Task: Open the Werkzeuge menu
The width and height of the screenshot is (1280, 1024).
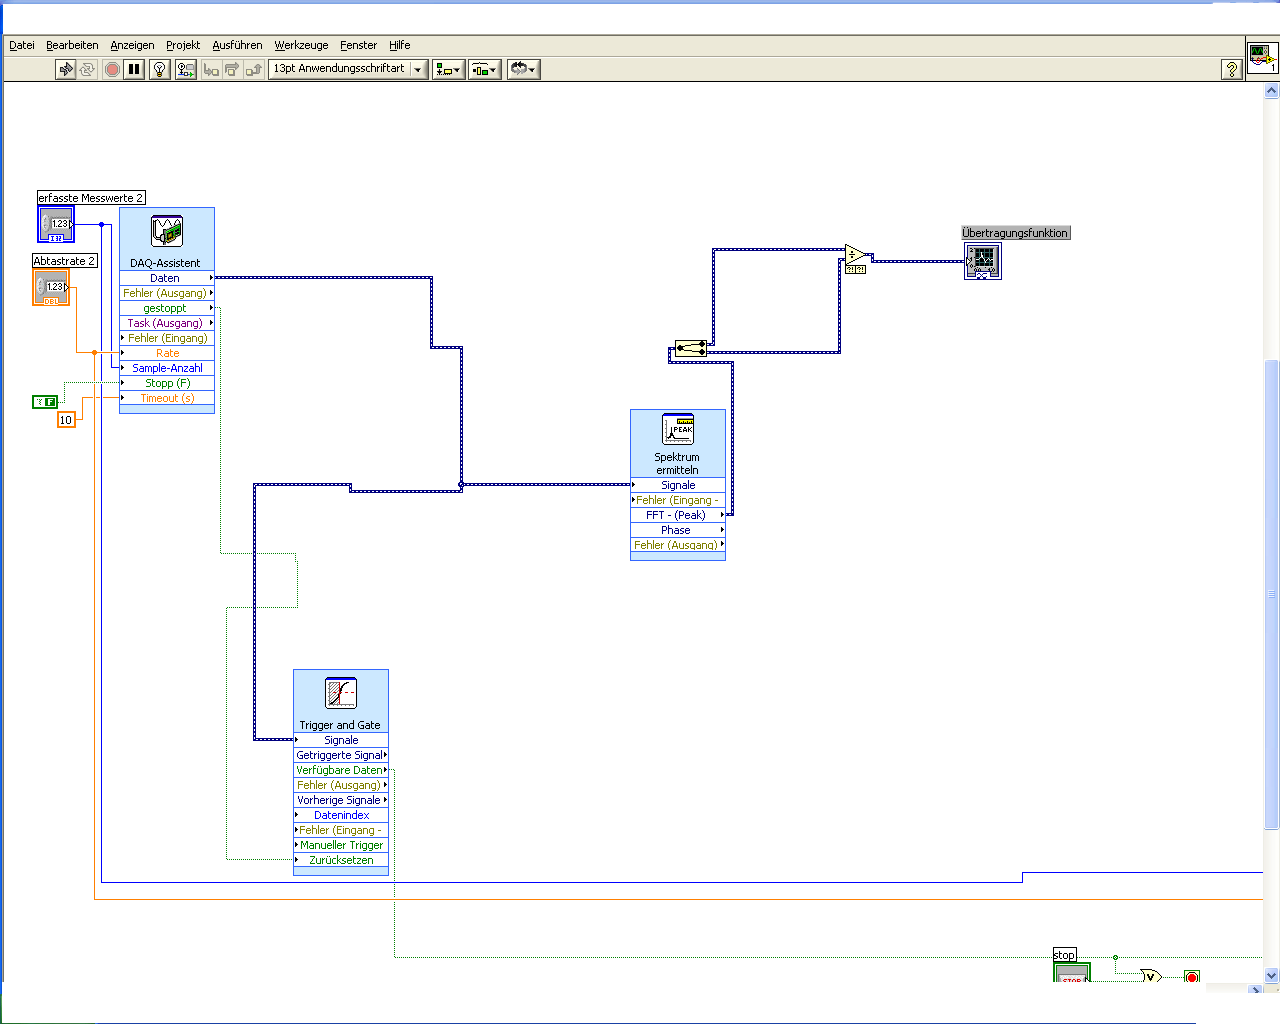Action: coord(301,45)
